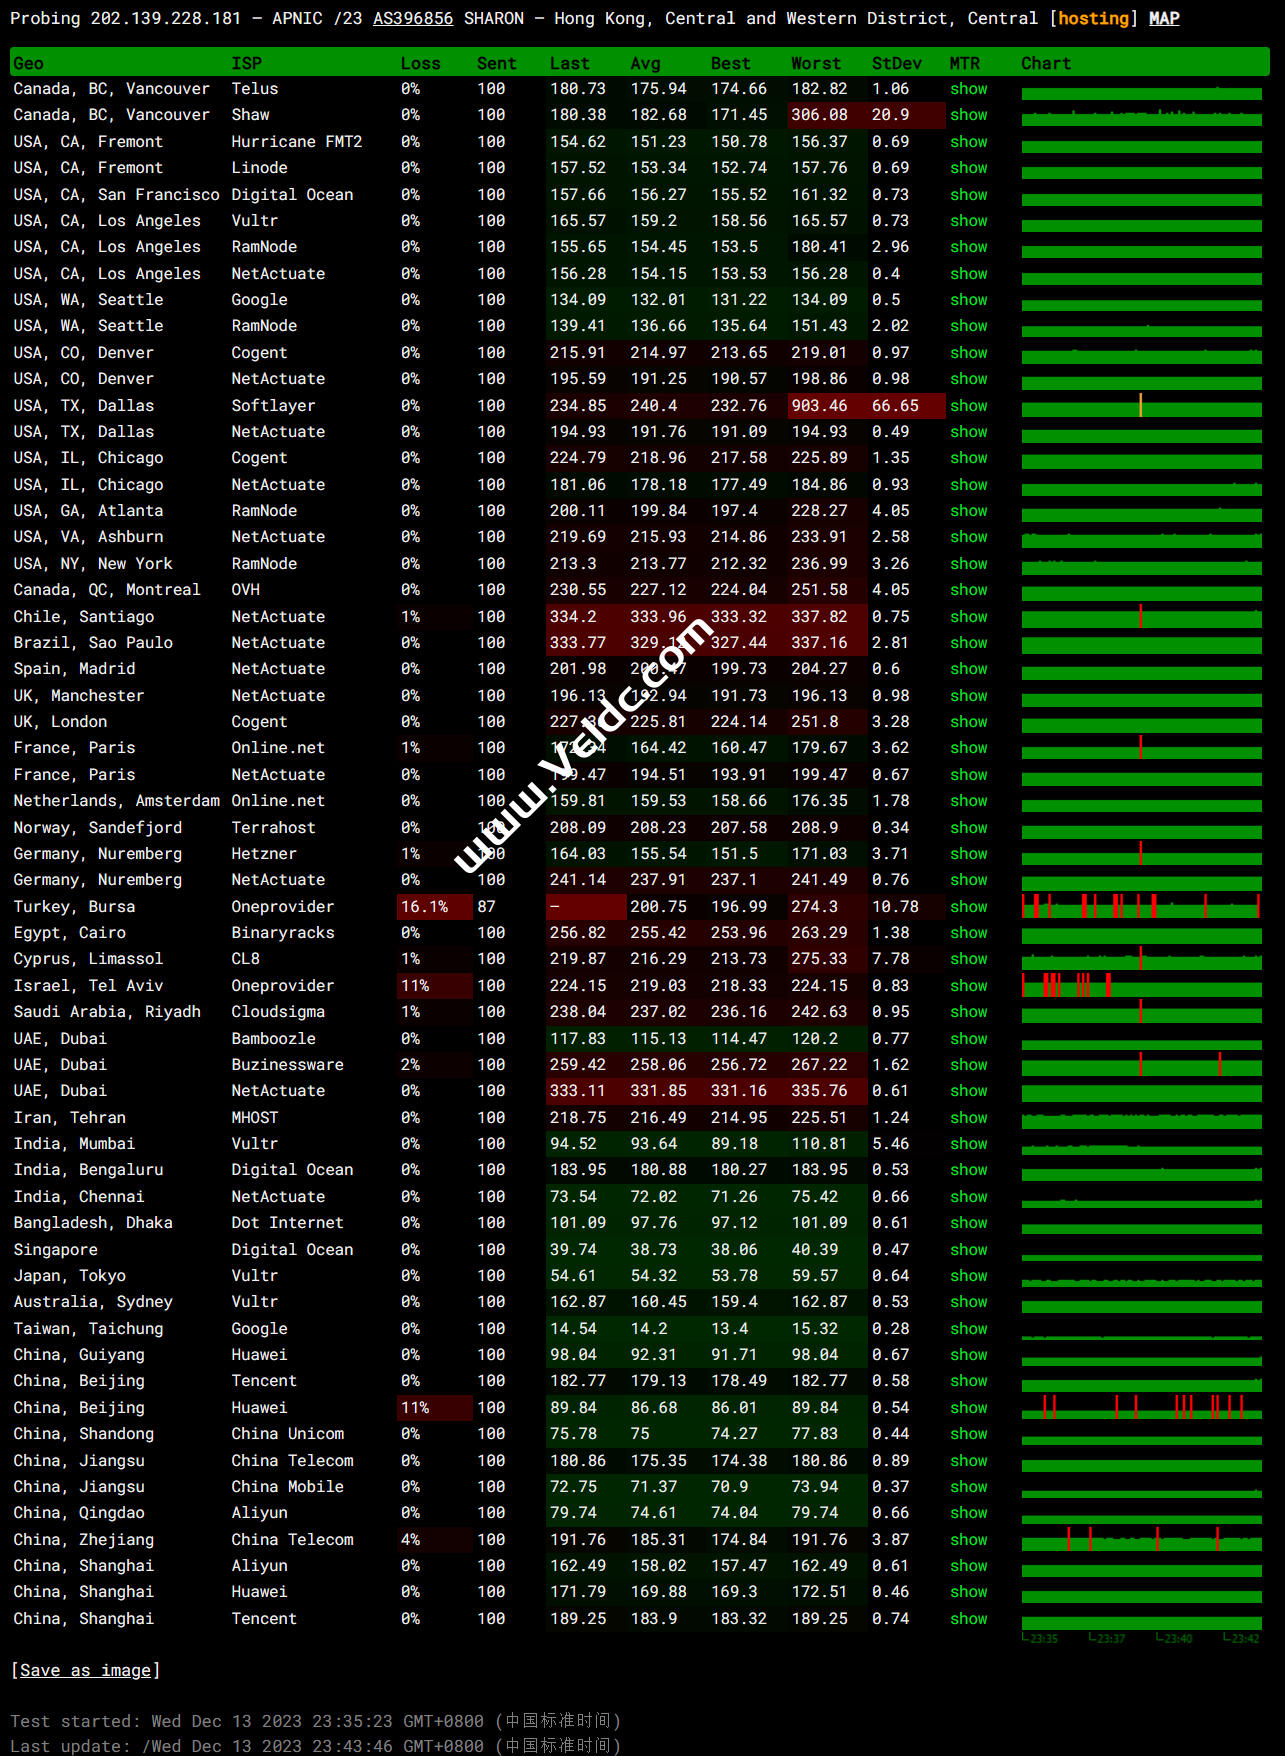Select the Dallas Softlayer latency chart
This screenshot has width=1285, height=1756.
1141,406
